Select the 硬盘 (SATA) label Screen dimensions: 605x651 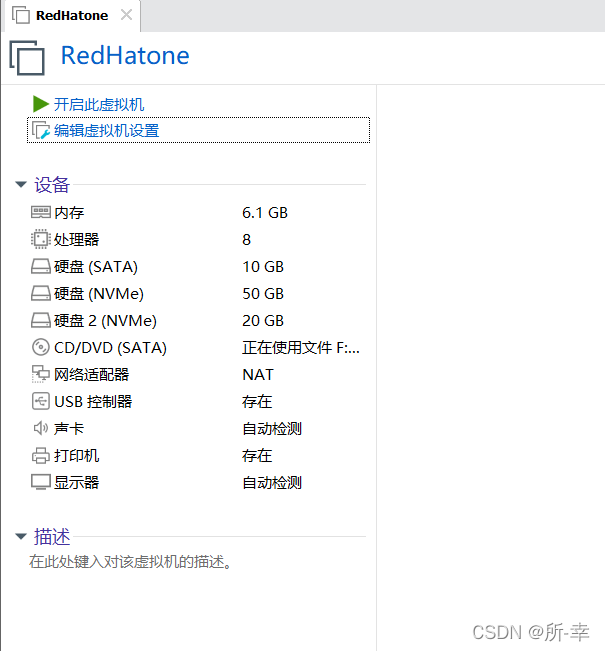click(x=96, y=267)
